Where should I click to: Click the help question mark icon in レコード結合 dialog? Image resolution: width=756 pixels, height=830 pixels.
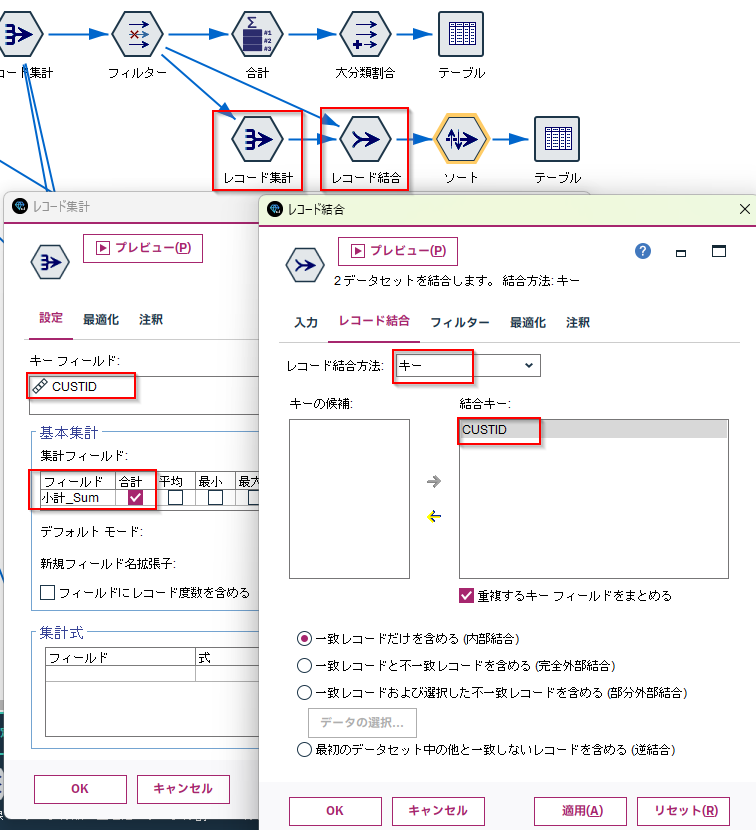tap(643, 251)
